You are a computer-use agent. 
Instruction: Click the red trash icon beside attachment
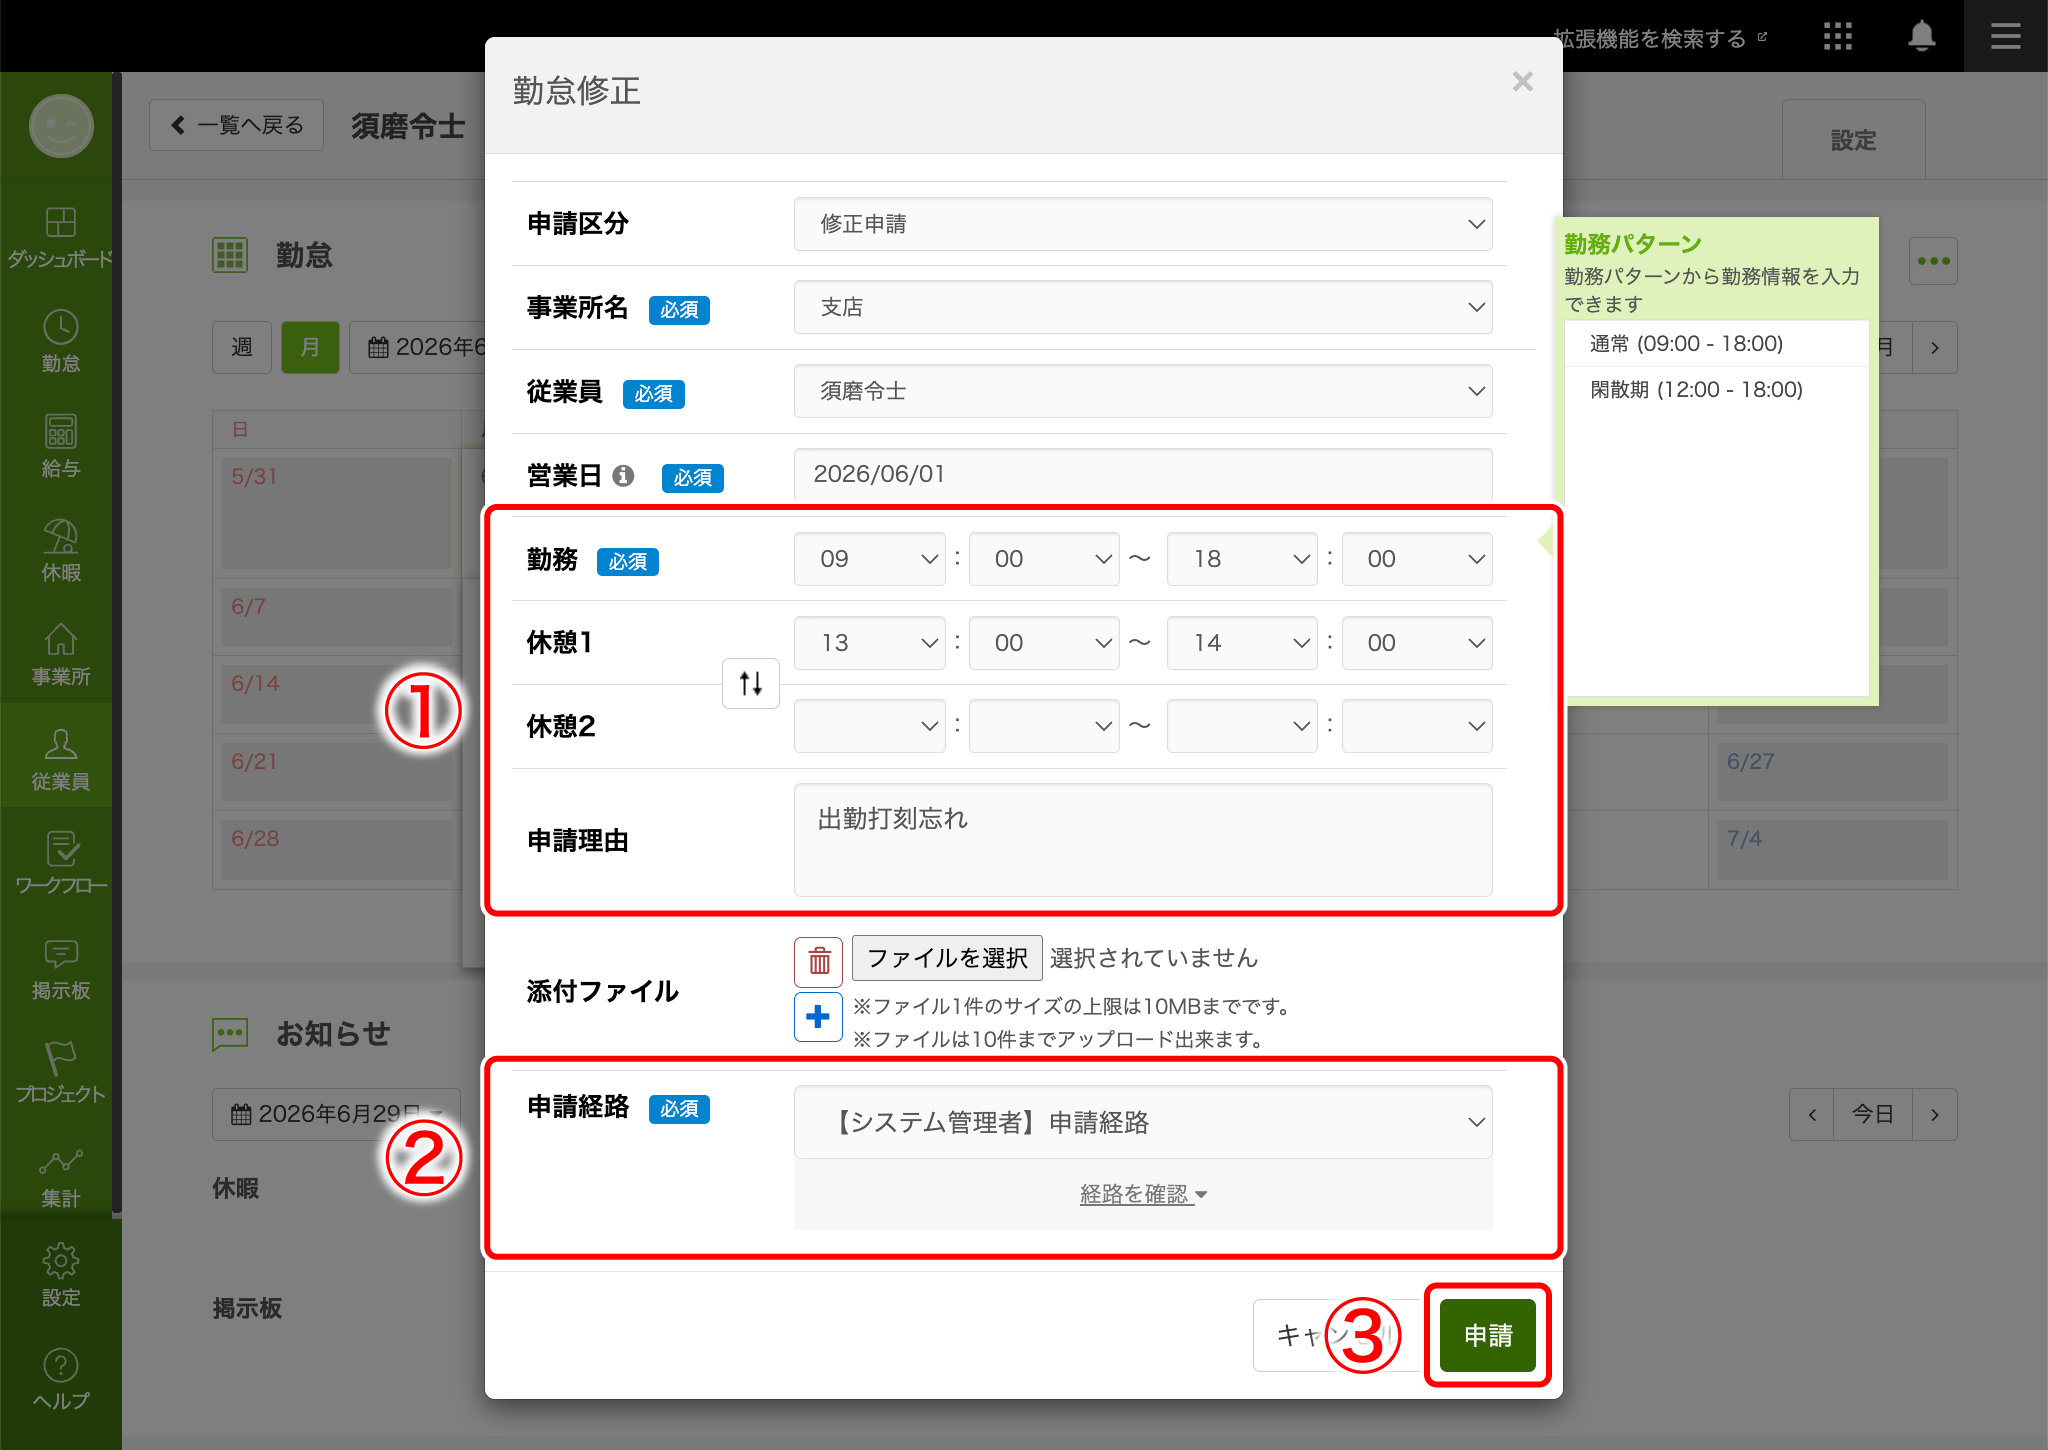[818, 961]
